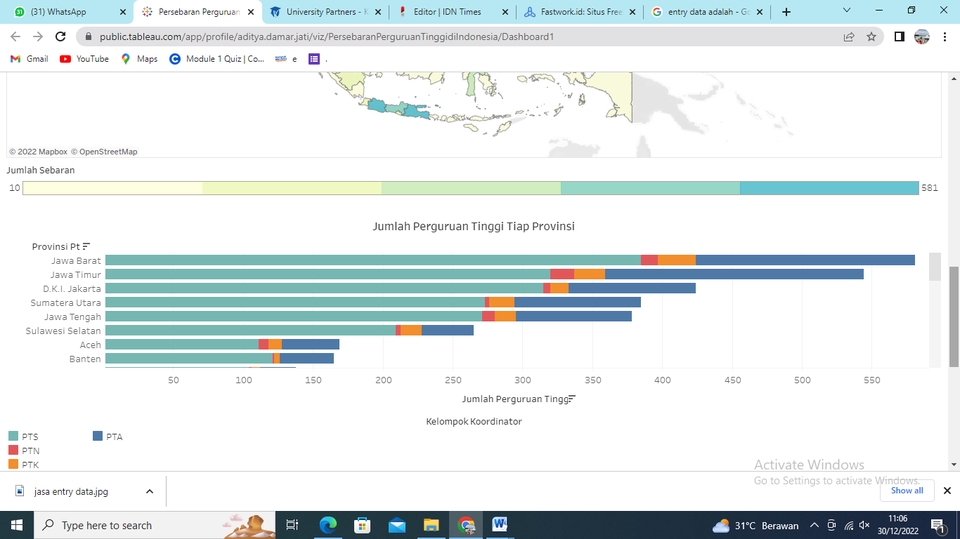Open Module 1 Quiz bookmark
960x539 pixels.
click(217, 59)
